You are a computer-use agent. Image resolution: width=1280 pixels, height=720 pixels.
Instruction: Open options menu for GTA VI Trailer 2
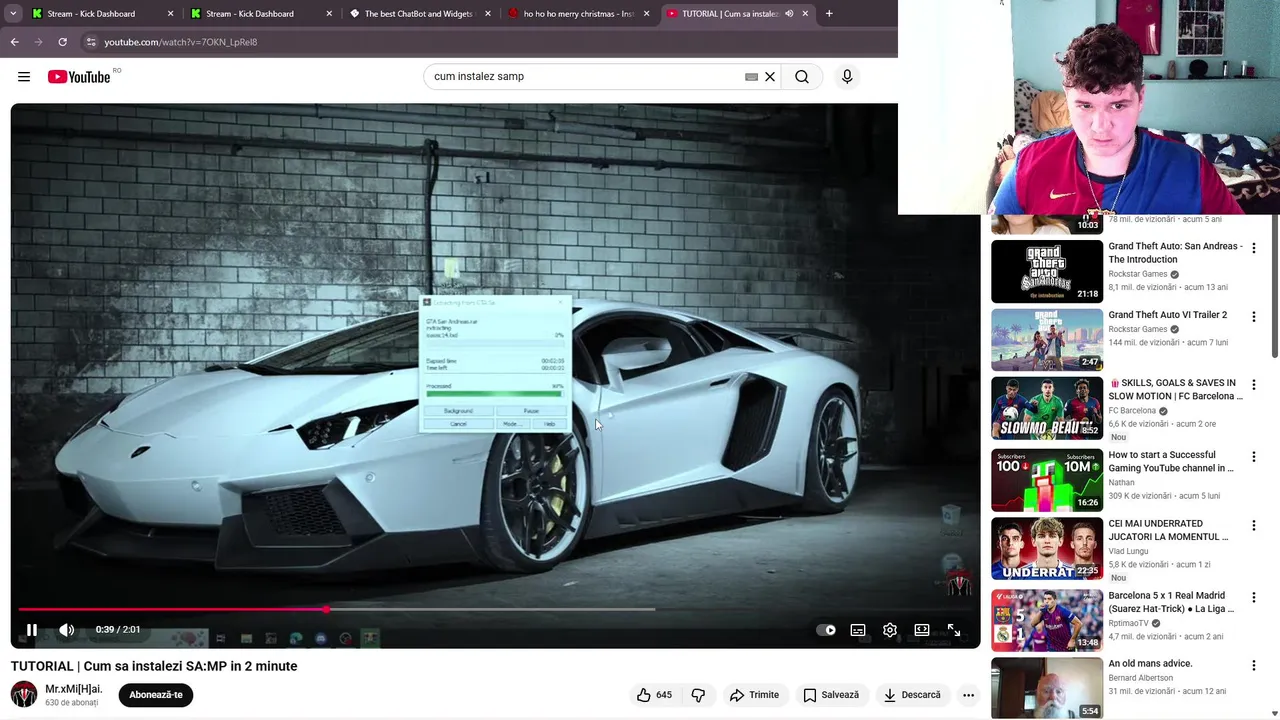pyautogui.click(x=1253, y=316)
